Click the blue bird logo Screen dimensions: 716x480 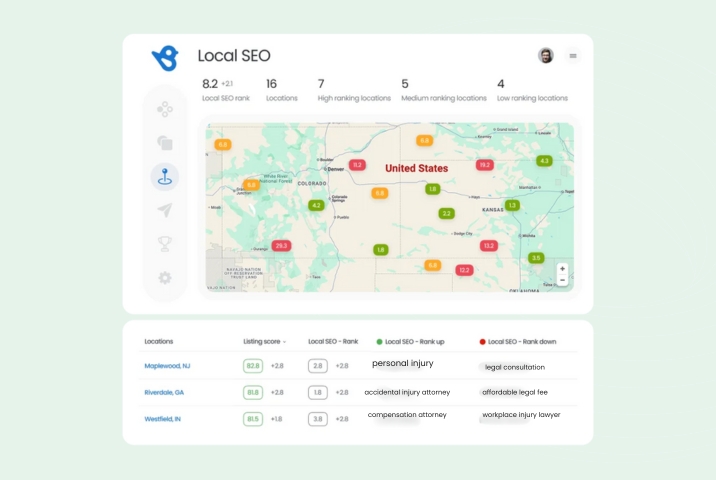tap(165, 58)
